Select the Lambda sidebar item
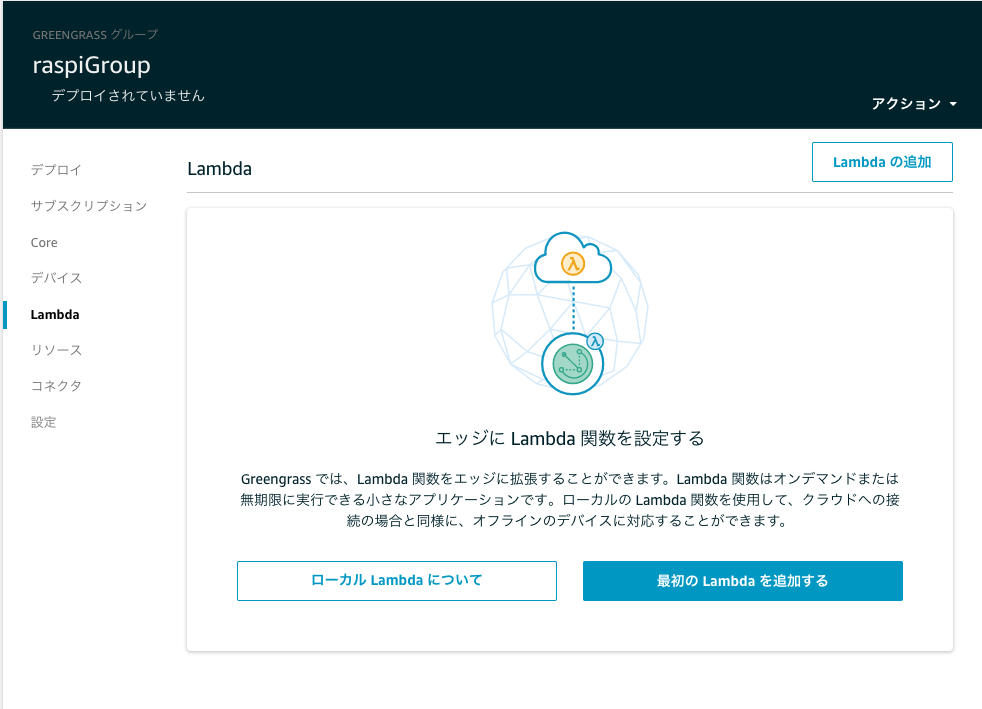982x709 pixels. (x=55, y=314)
